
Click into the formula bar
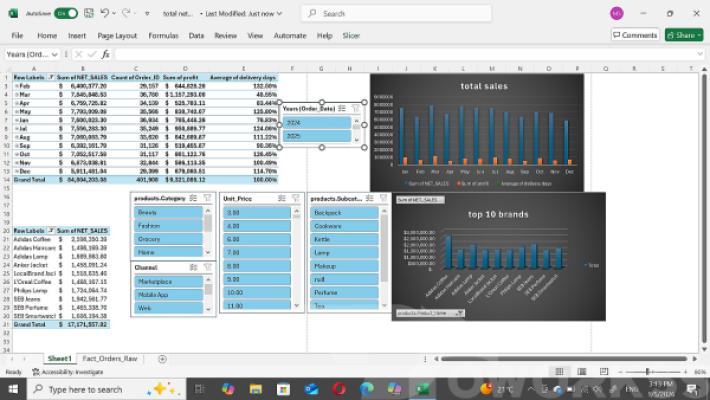coord(403,54)
